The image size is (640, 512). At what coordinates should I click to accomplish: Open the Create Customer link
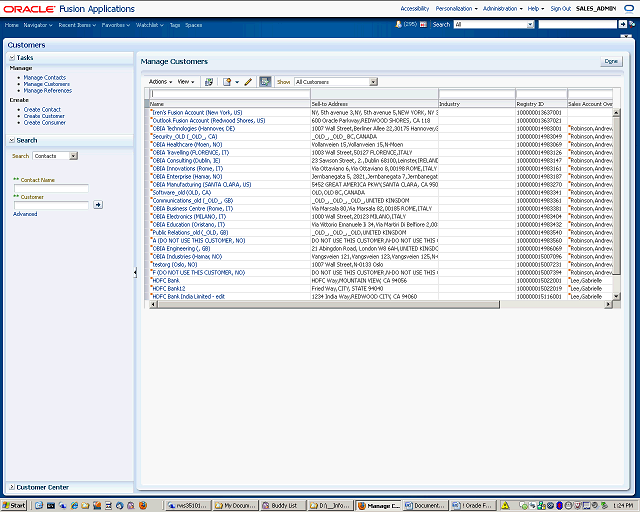(x=44, y=116)
